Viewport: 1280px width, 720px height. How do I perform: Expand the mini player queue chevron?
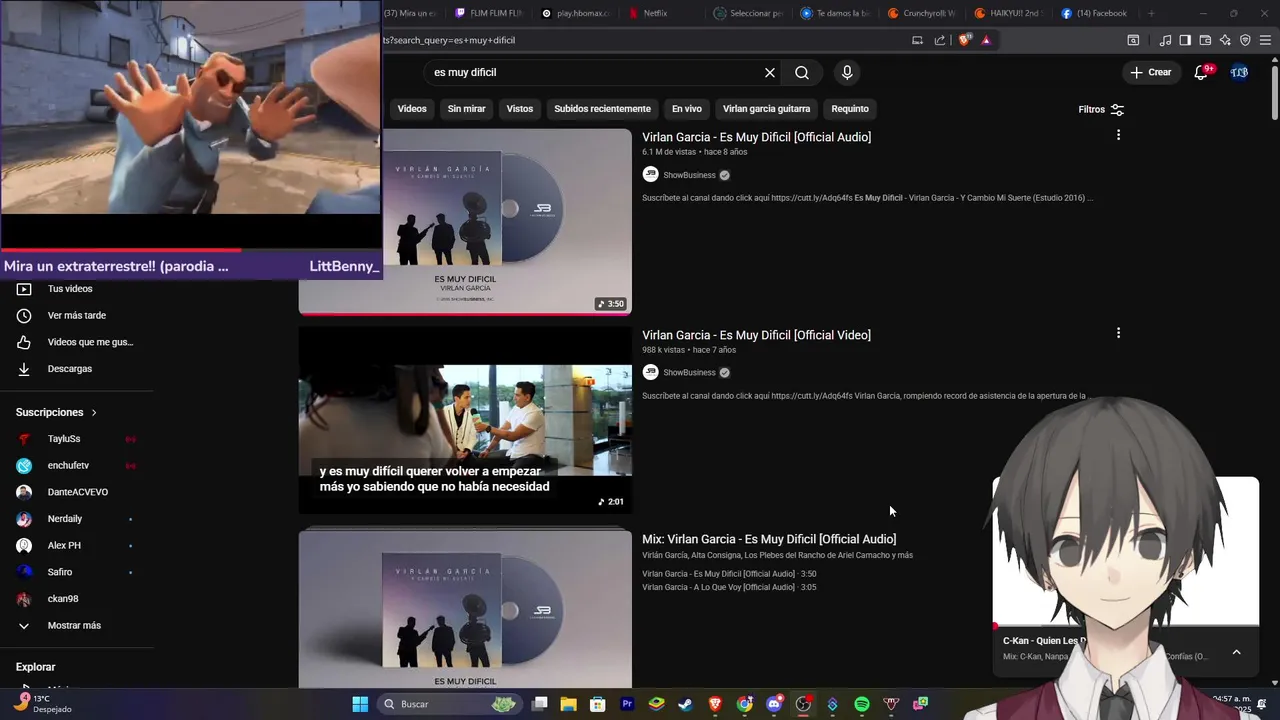pos(1236,652)
